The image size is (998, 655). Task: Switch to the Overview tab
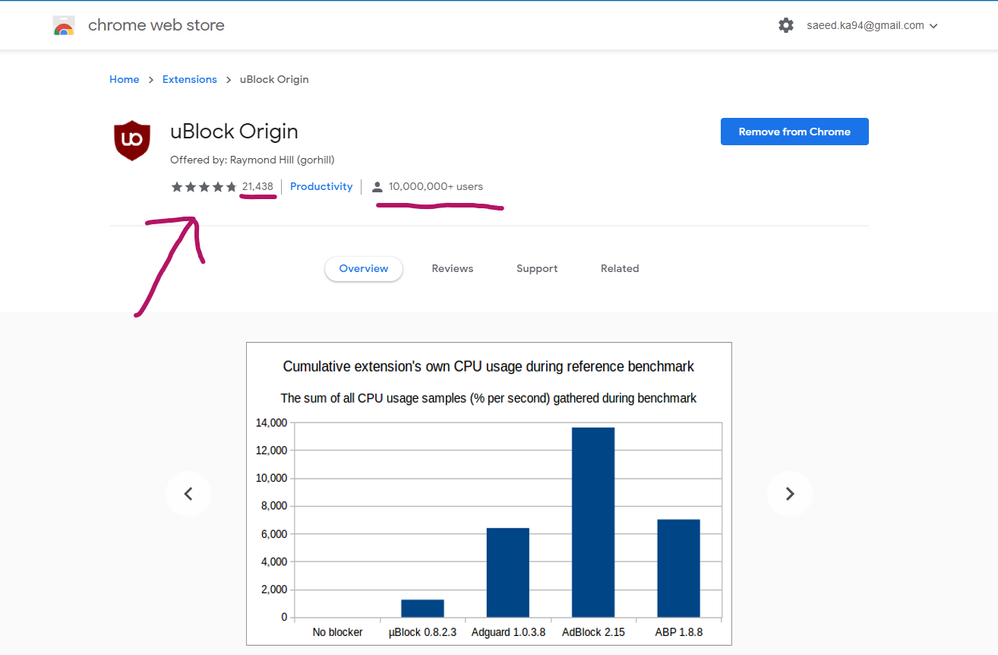[x=363, y=269]
